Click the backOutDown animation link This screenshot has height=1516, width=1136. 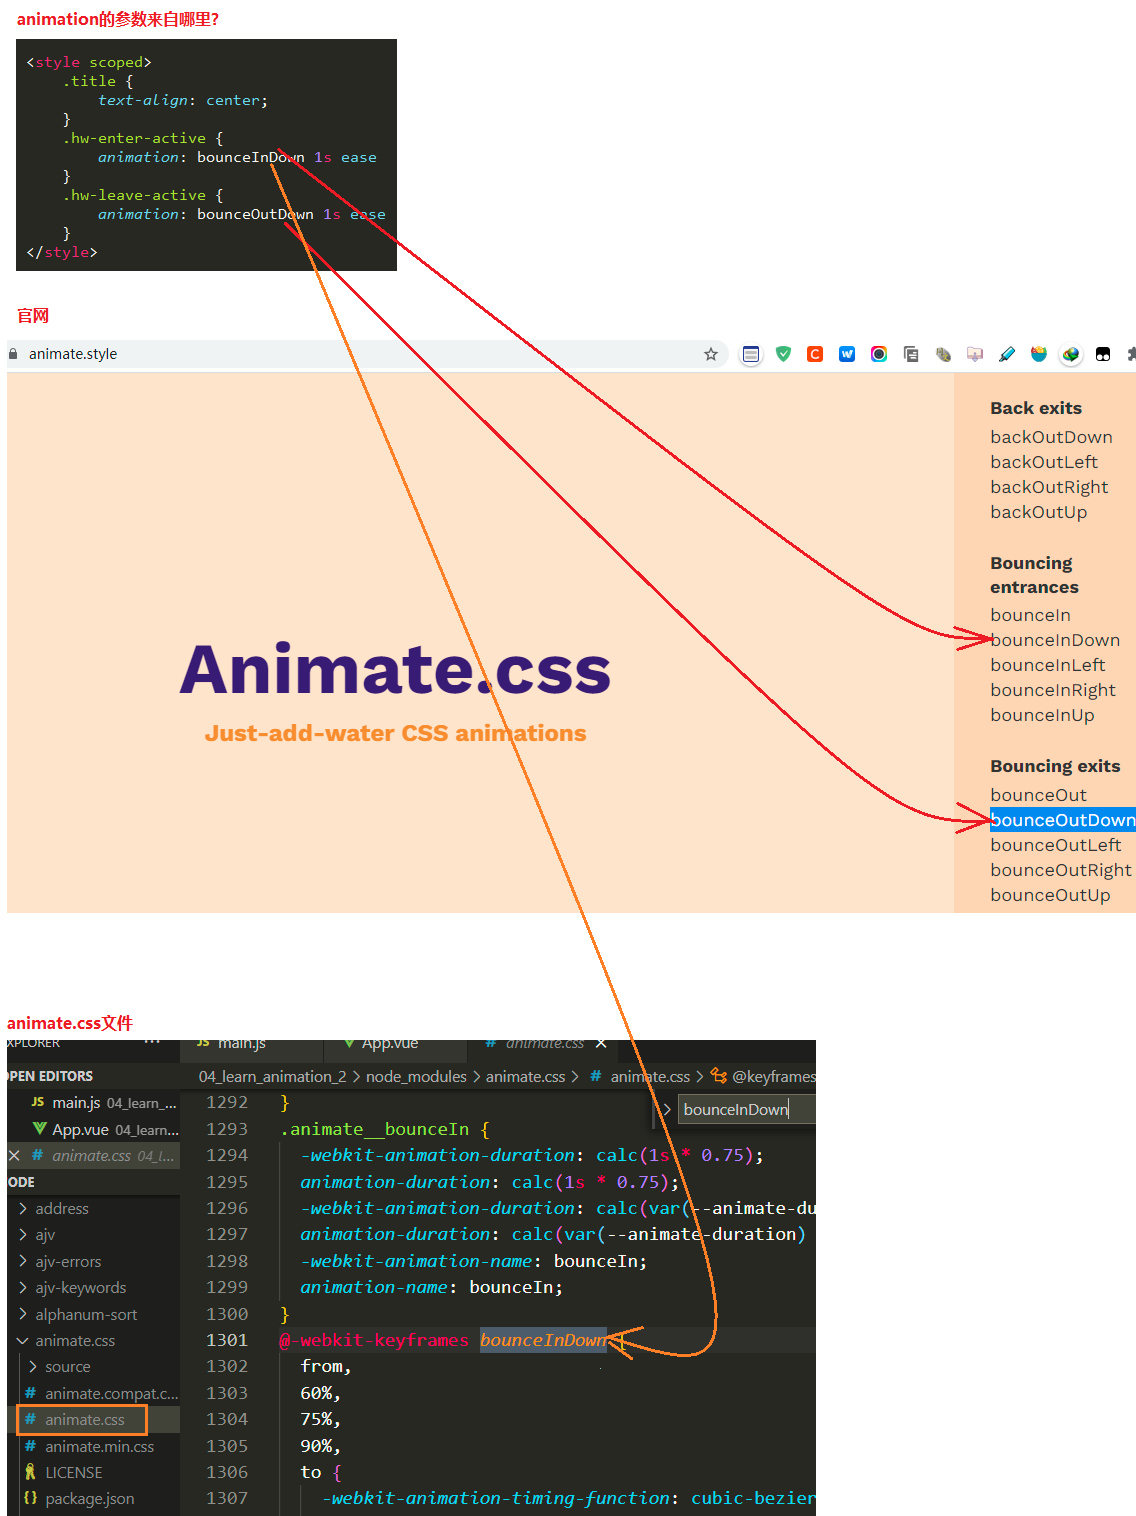point(1051,437)
